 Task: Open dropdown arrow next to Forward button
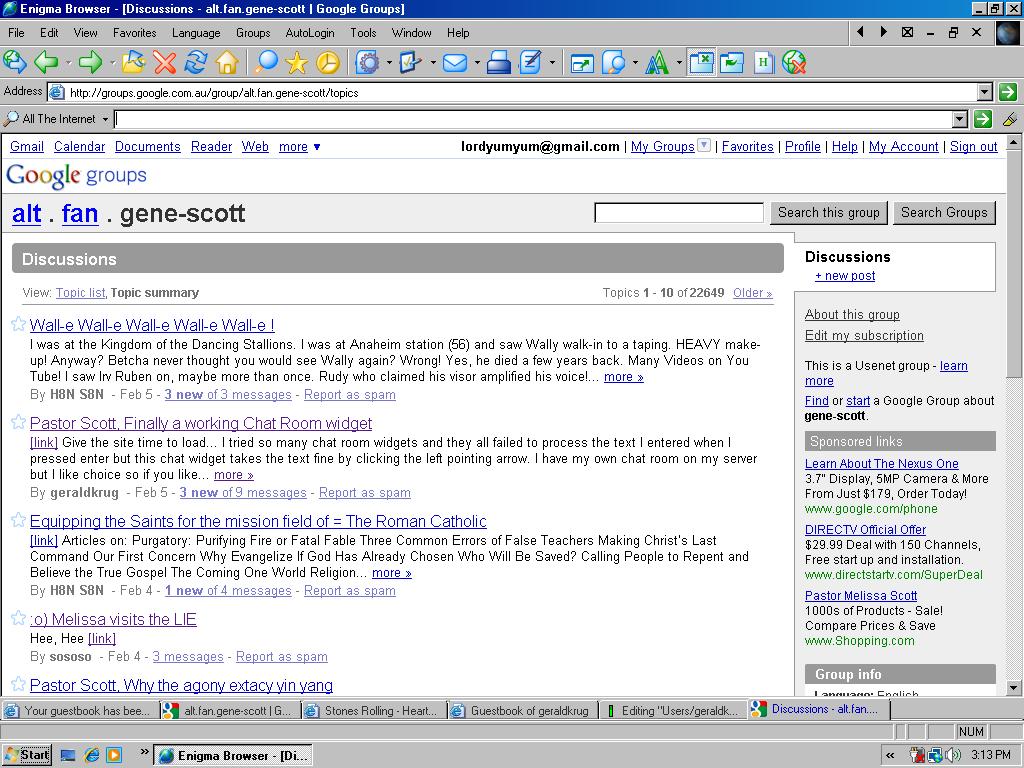point(112,63)
